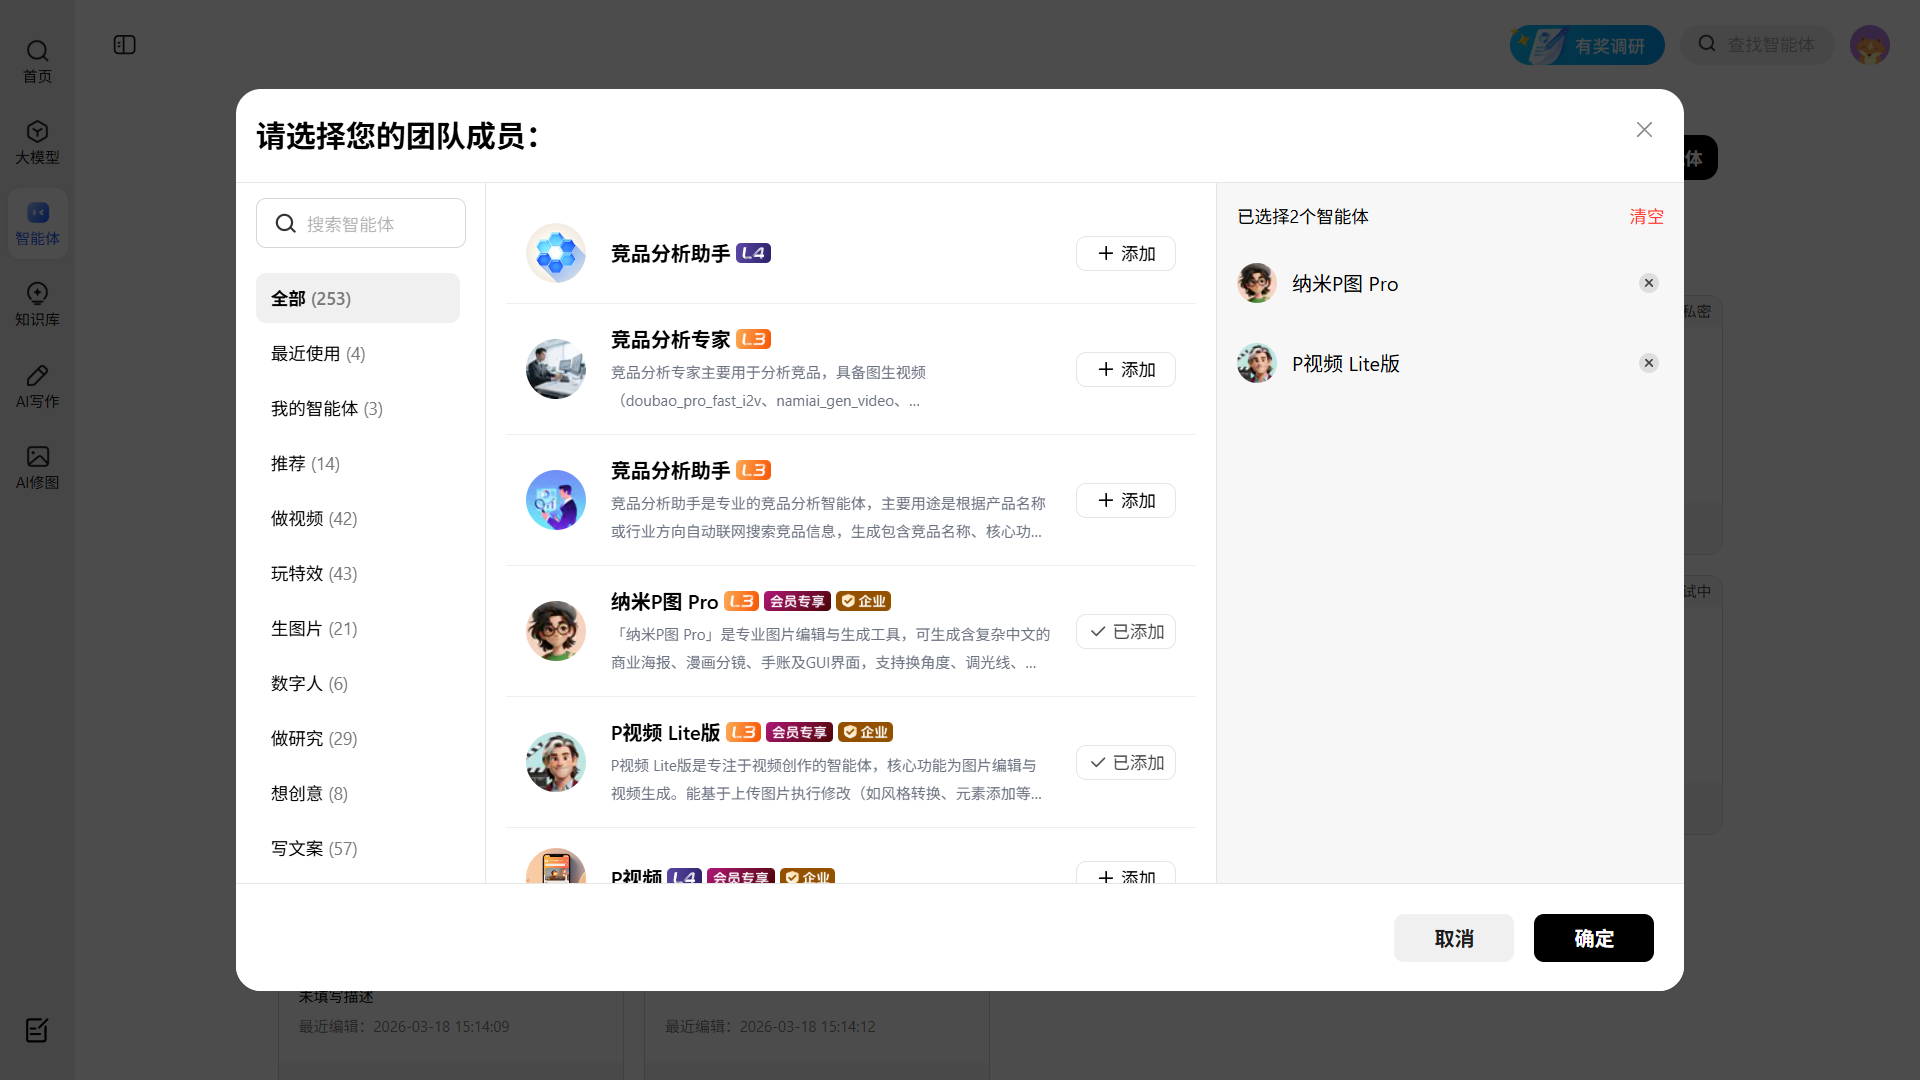Viewport: 1920px width, 1080px height.
Task: Open the AI写作 sidebar tool
Action: point(37,386)
